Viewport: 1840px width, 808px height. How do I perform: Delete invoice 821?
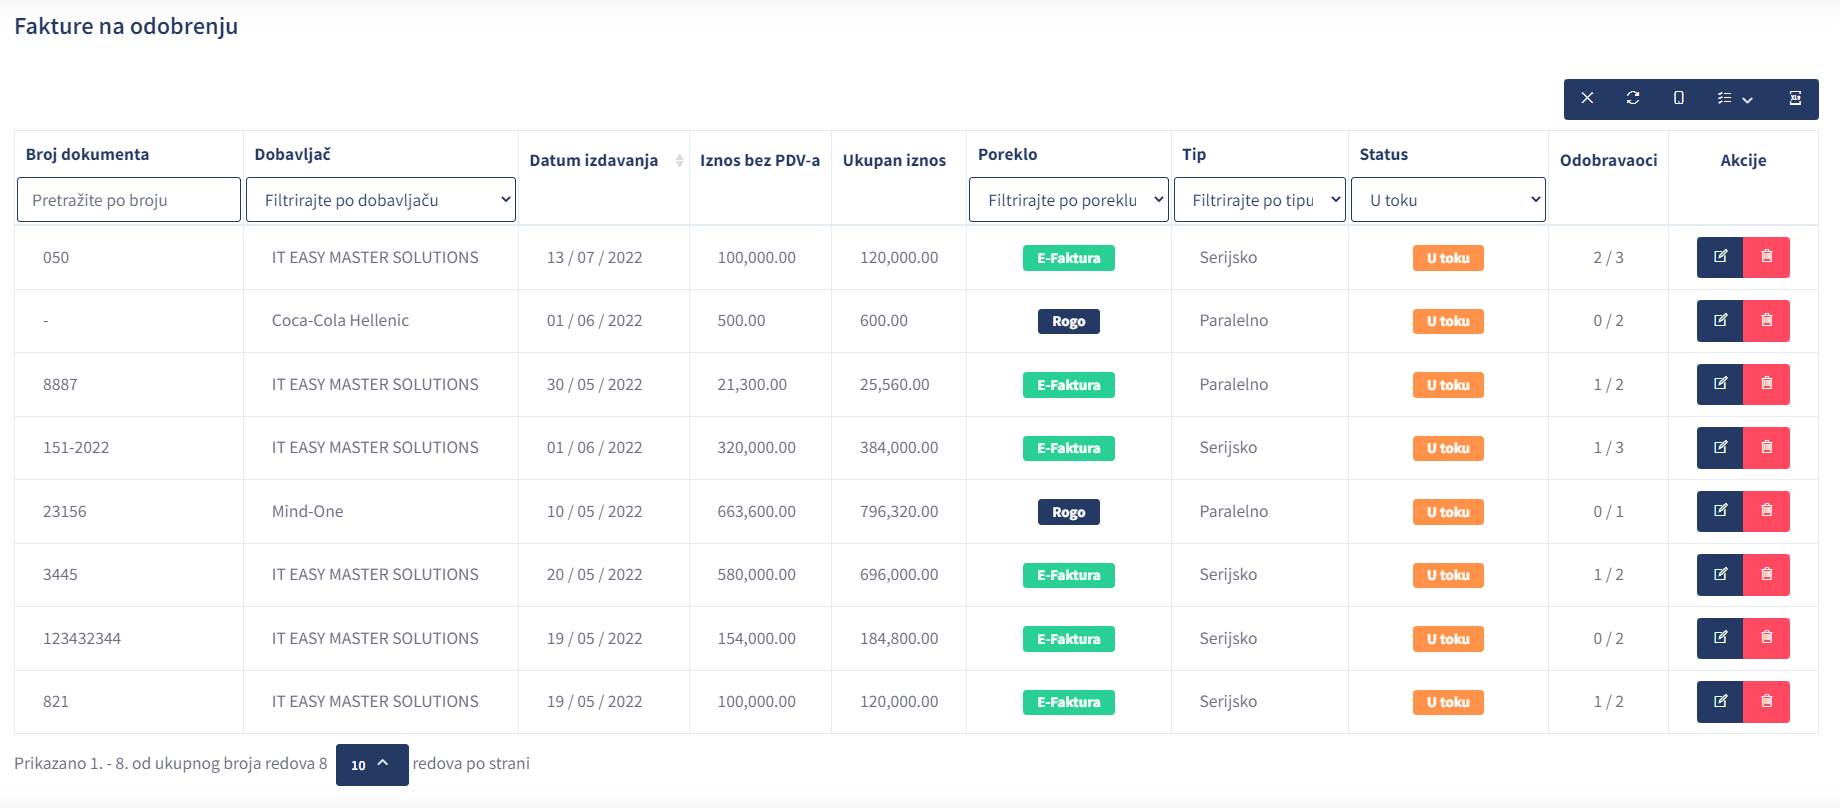click(1766, 702)
